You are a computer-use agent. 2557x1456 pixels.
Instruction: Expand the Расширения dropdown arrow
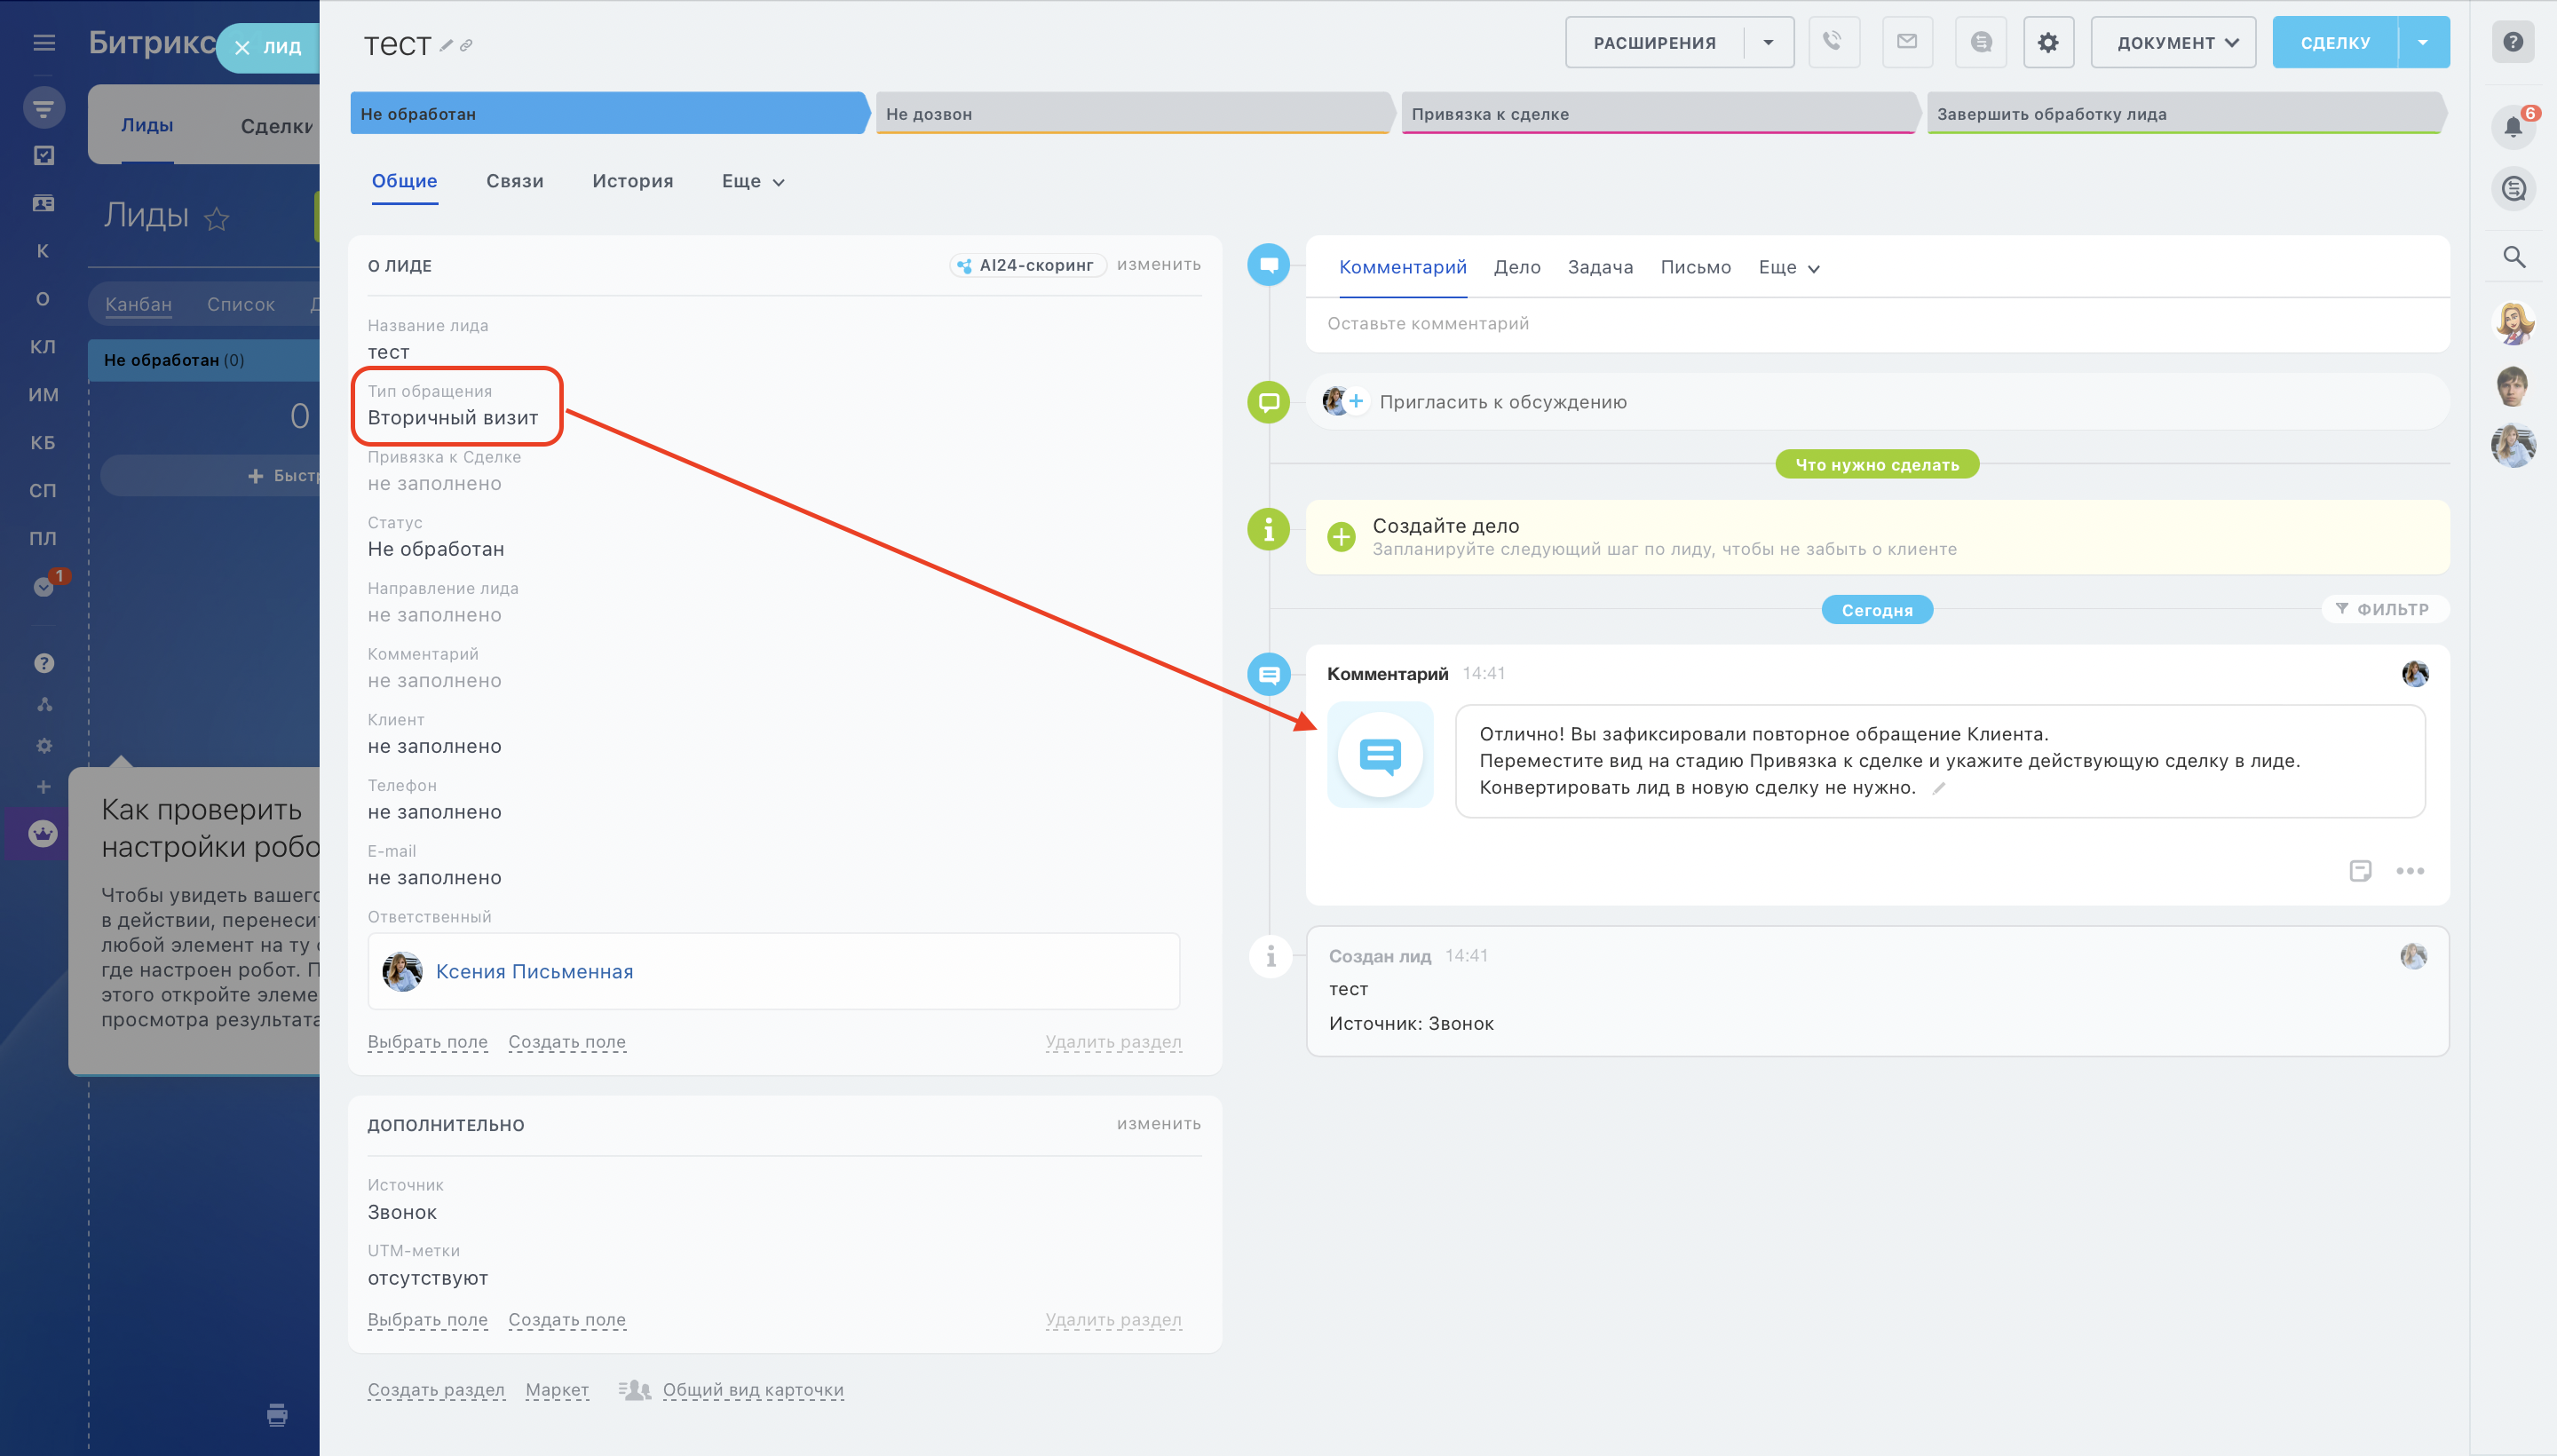click(x=1768, y=42)
